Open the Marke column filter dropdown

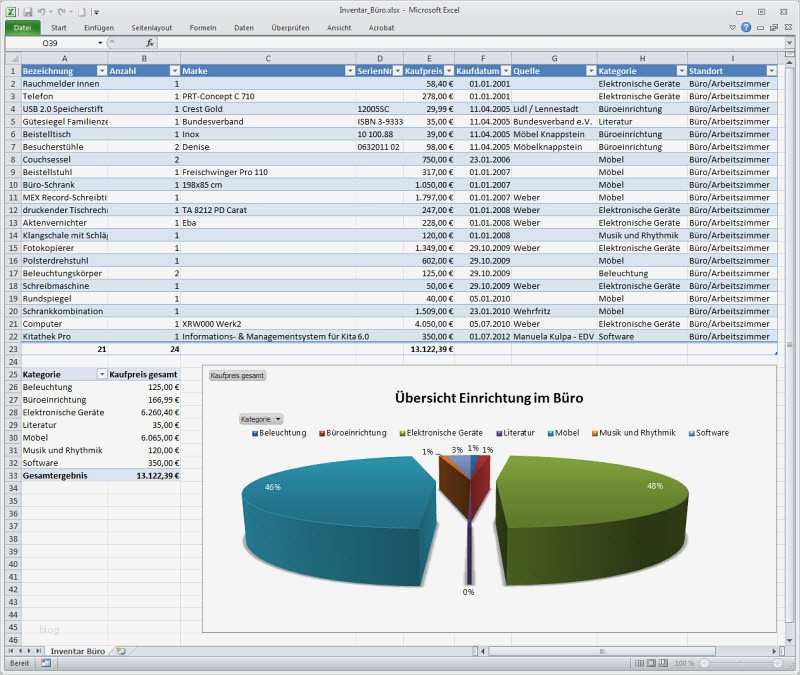point(350,71)
